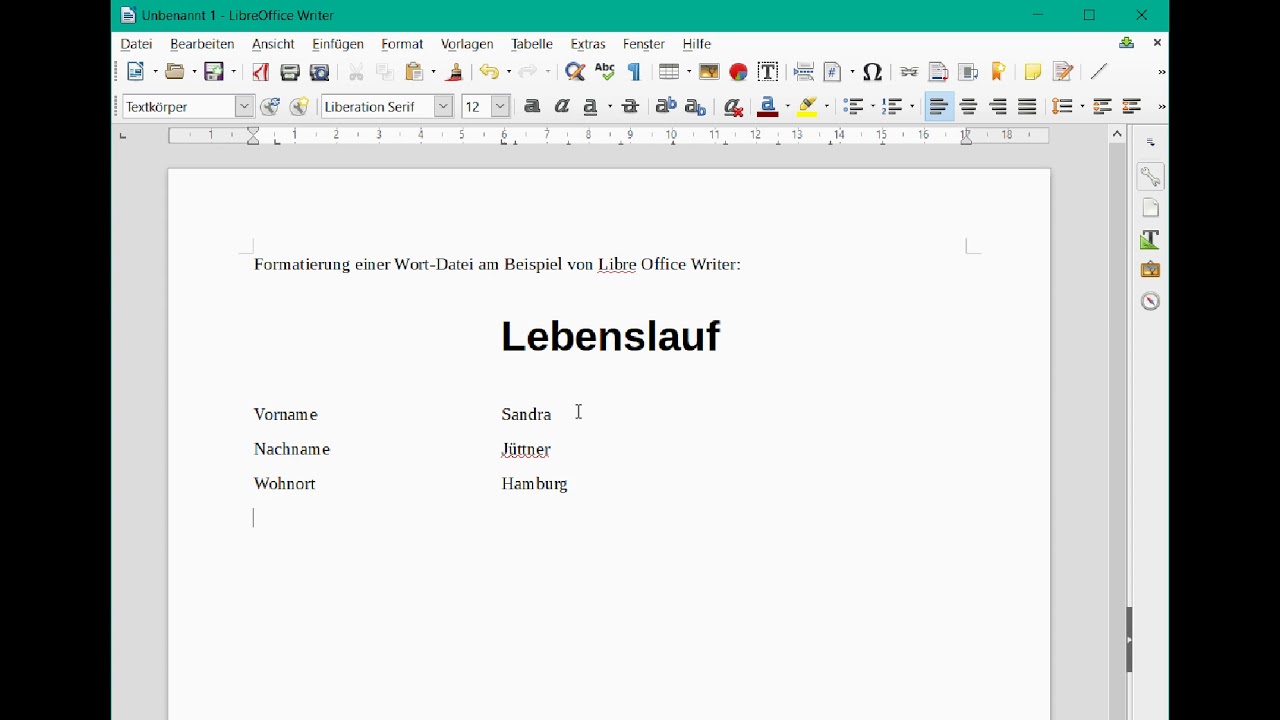The width and height of the screenshot is (1280, 720).
Task: Open Find and Replace icon
Action: [575, 72]
